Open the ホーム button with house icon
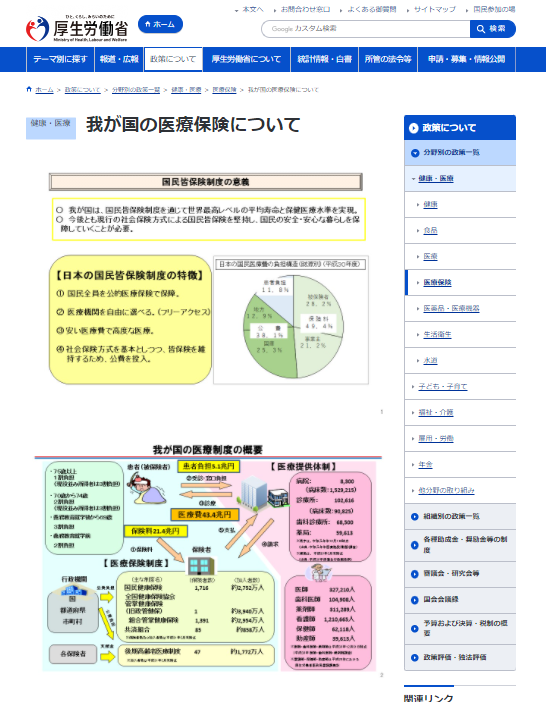 (160, 24)
